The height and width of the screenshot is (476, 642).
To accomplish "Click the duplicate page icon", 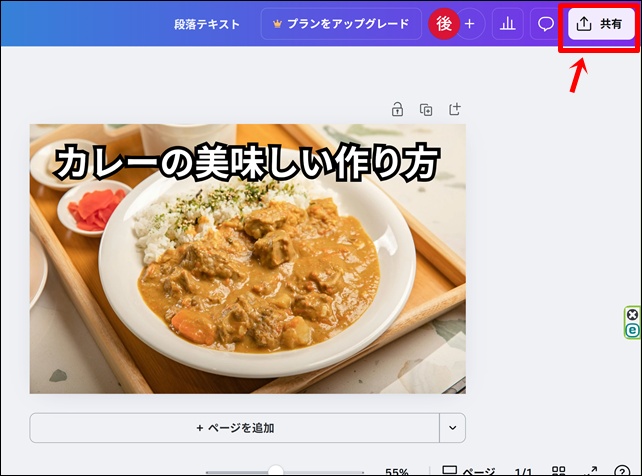I will pos(426,109).
